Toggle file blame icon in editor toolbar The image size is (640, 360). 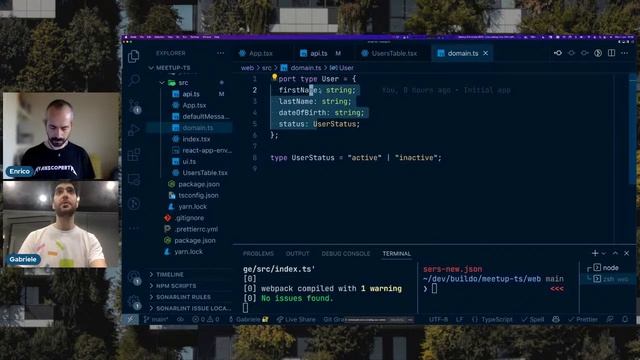598,53
